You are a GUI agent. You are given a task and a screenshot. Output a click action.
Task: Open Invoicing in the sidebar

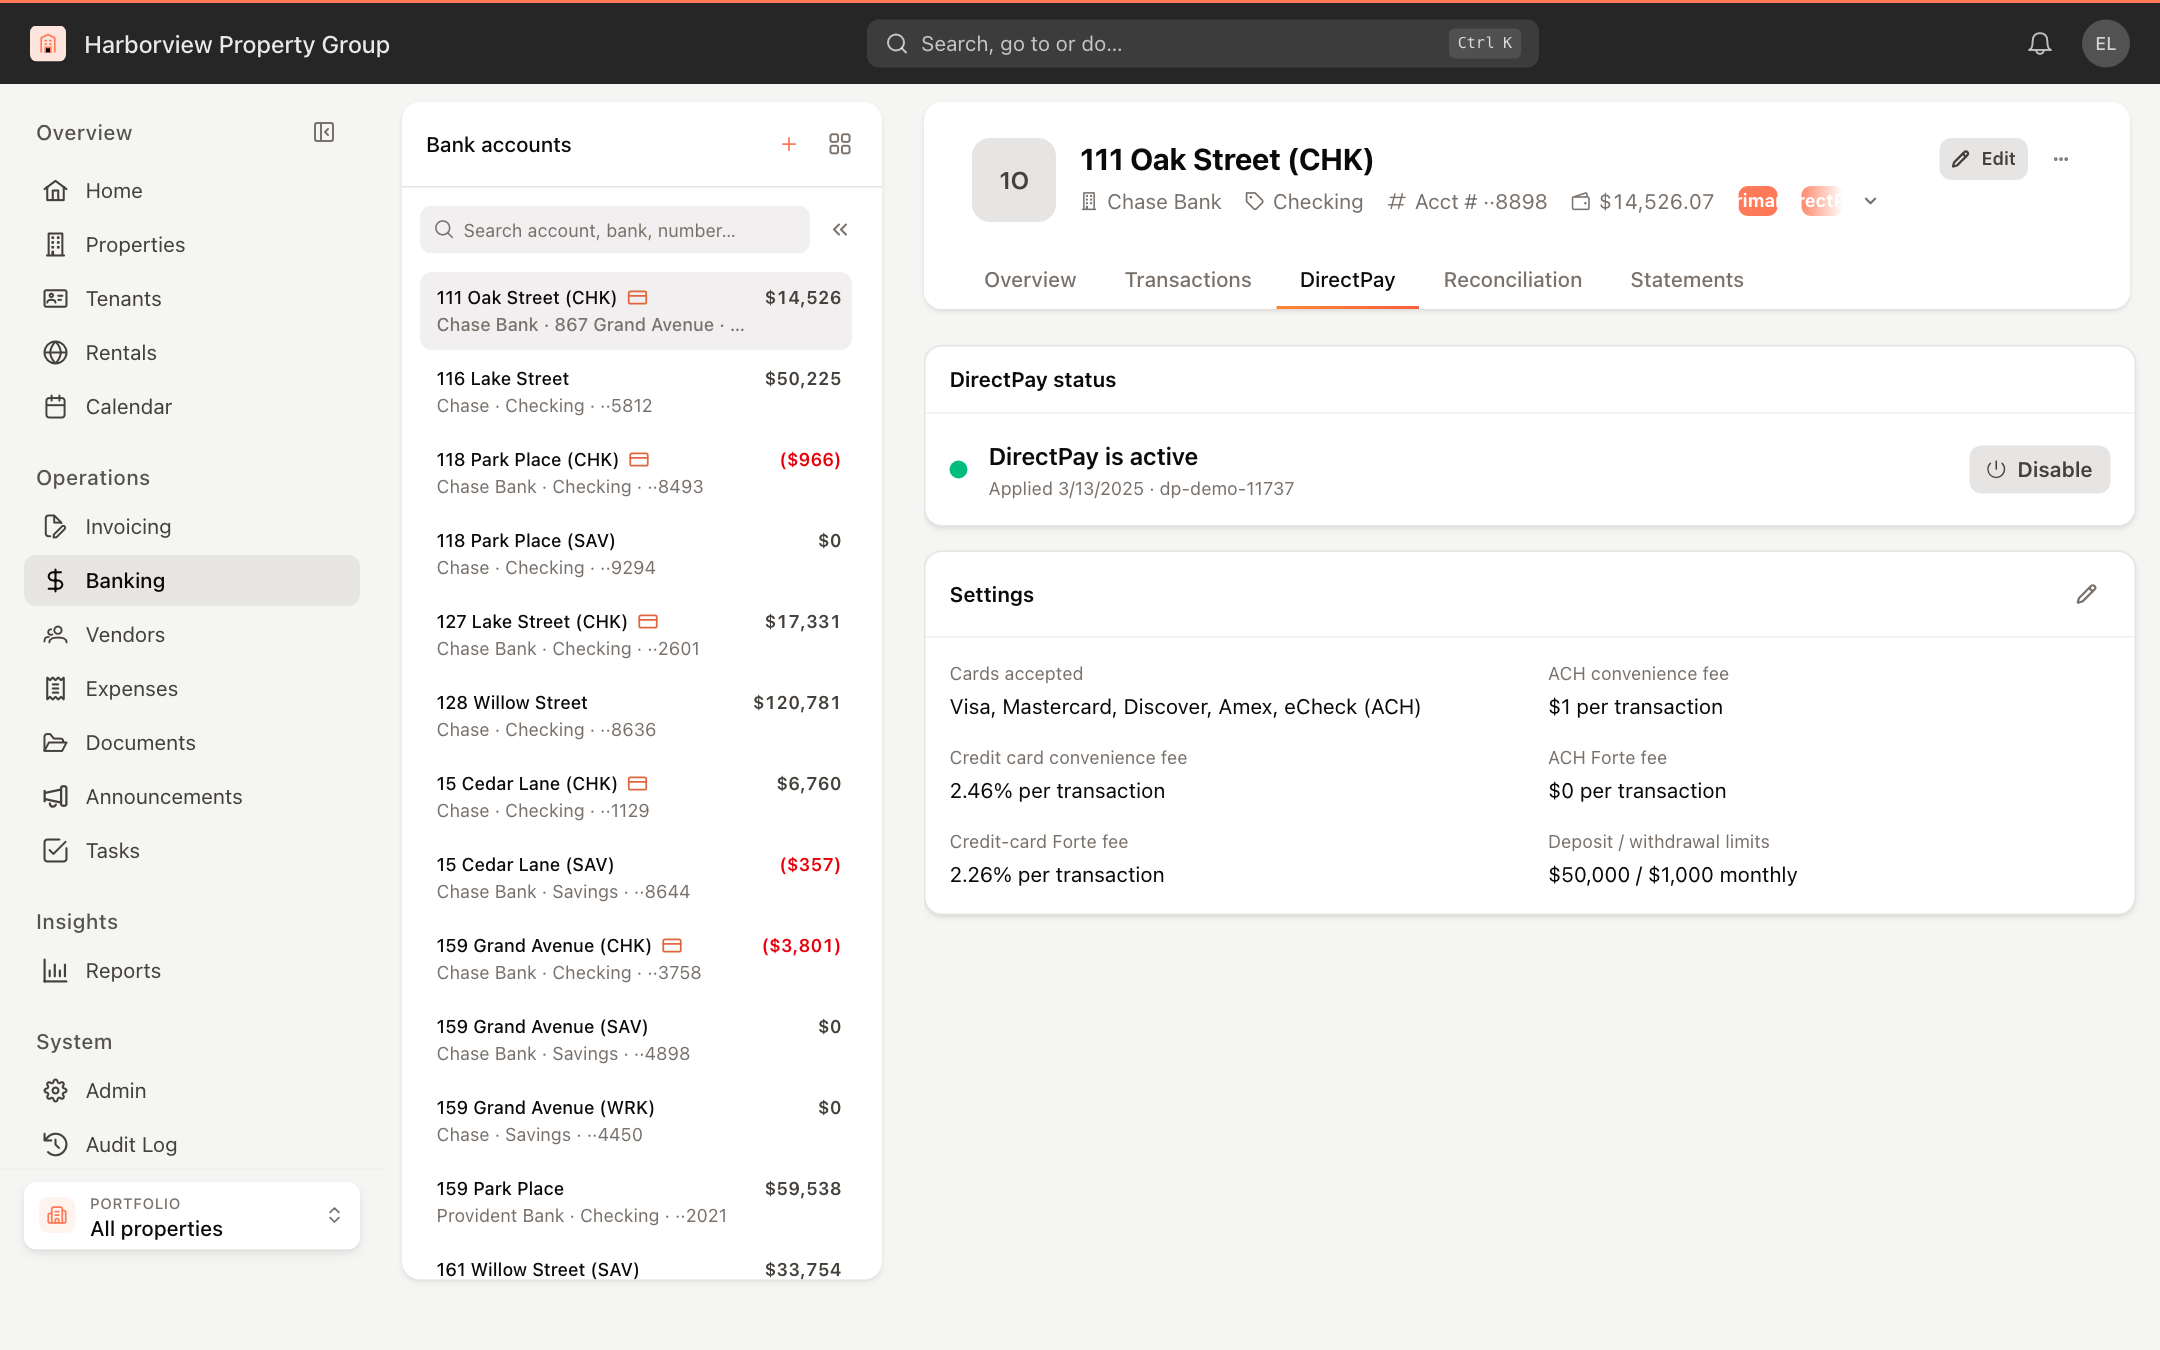pyautogui.click(x=192, y=527)
